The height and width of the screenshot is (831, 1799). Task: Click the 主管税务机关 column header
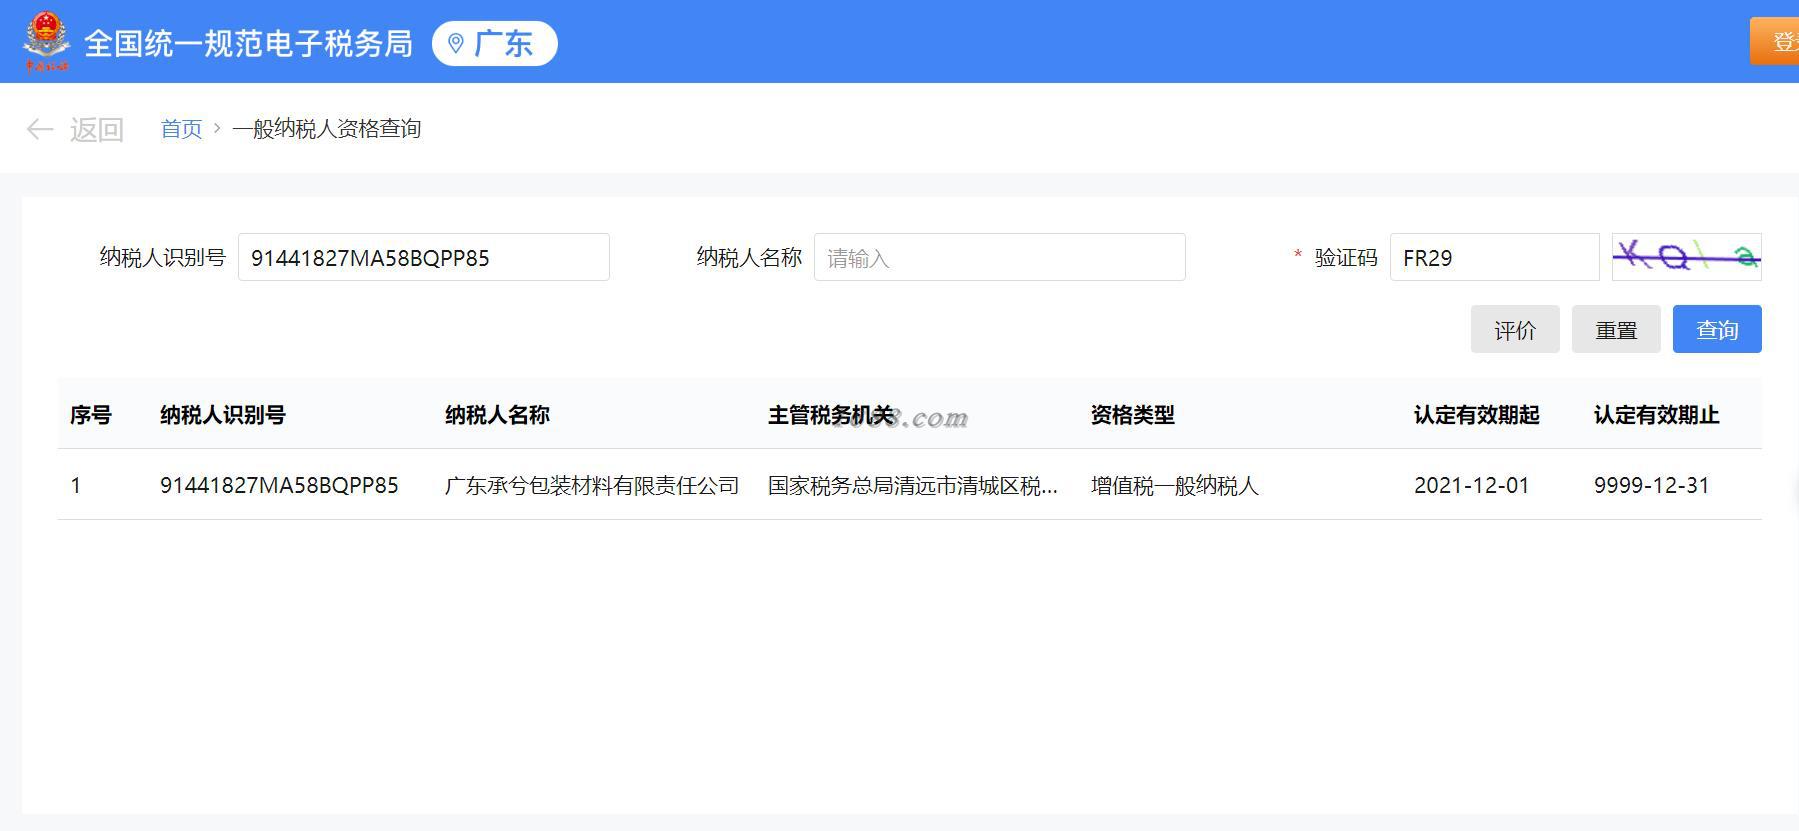tap(831, 415)
